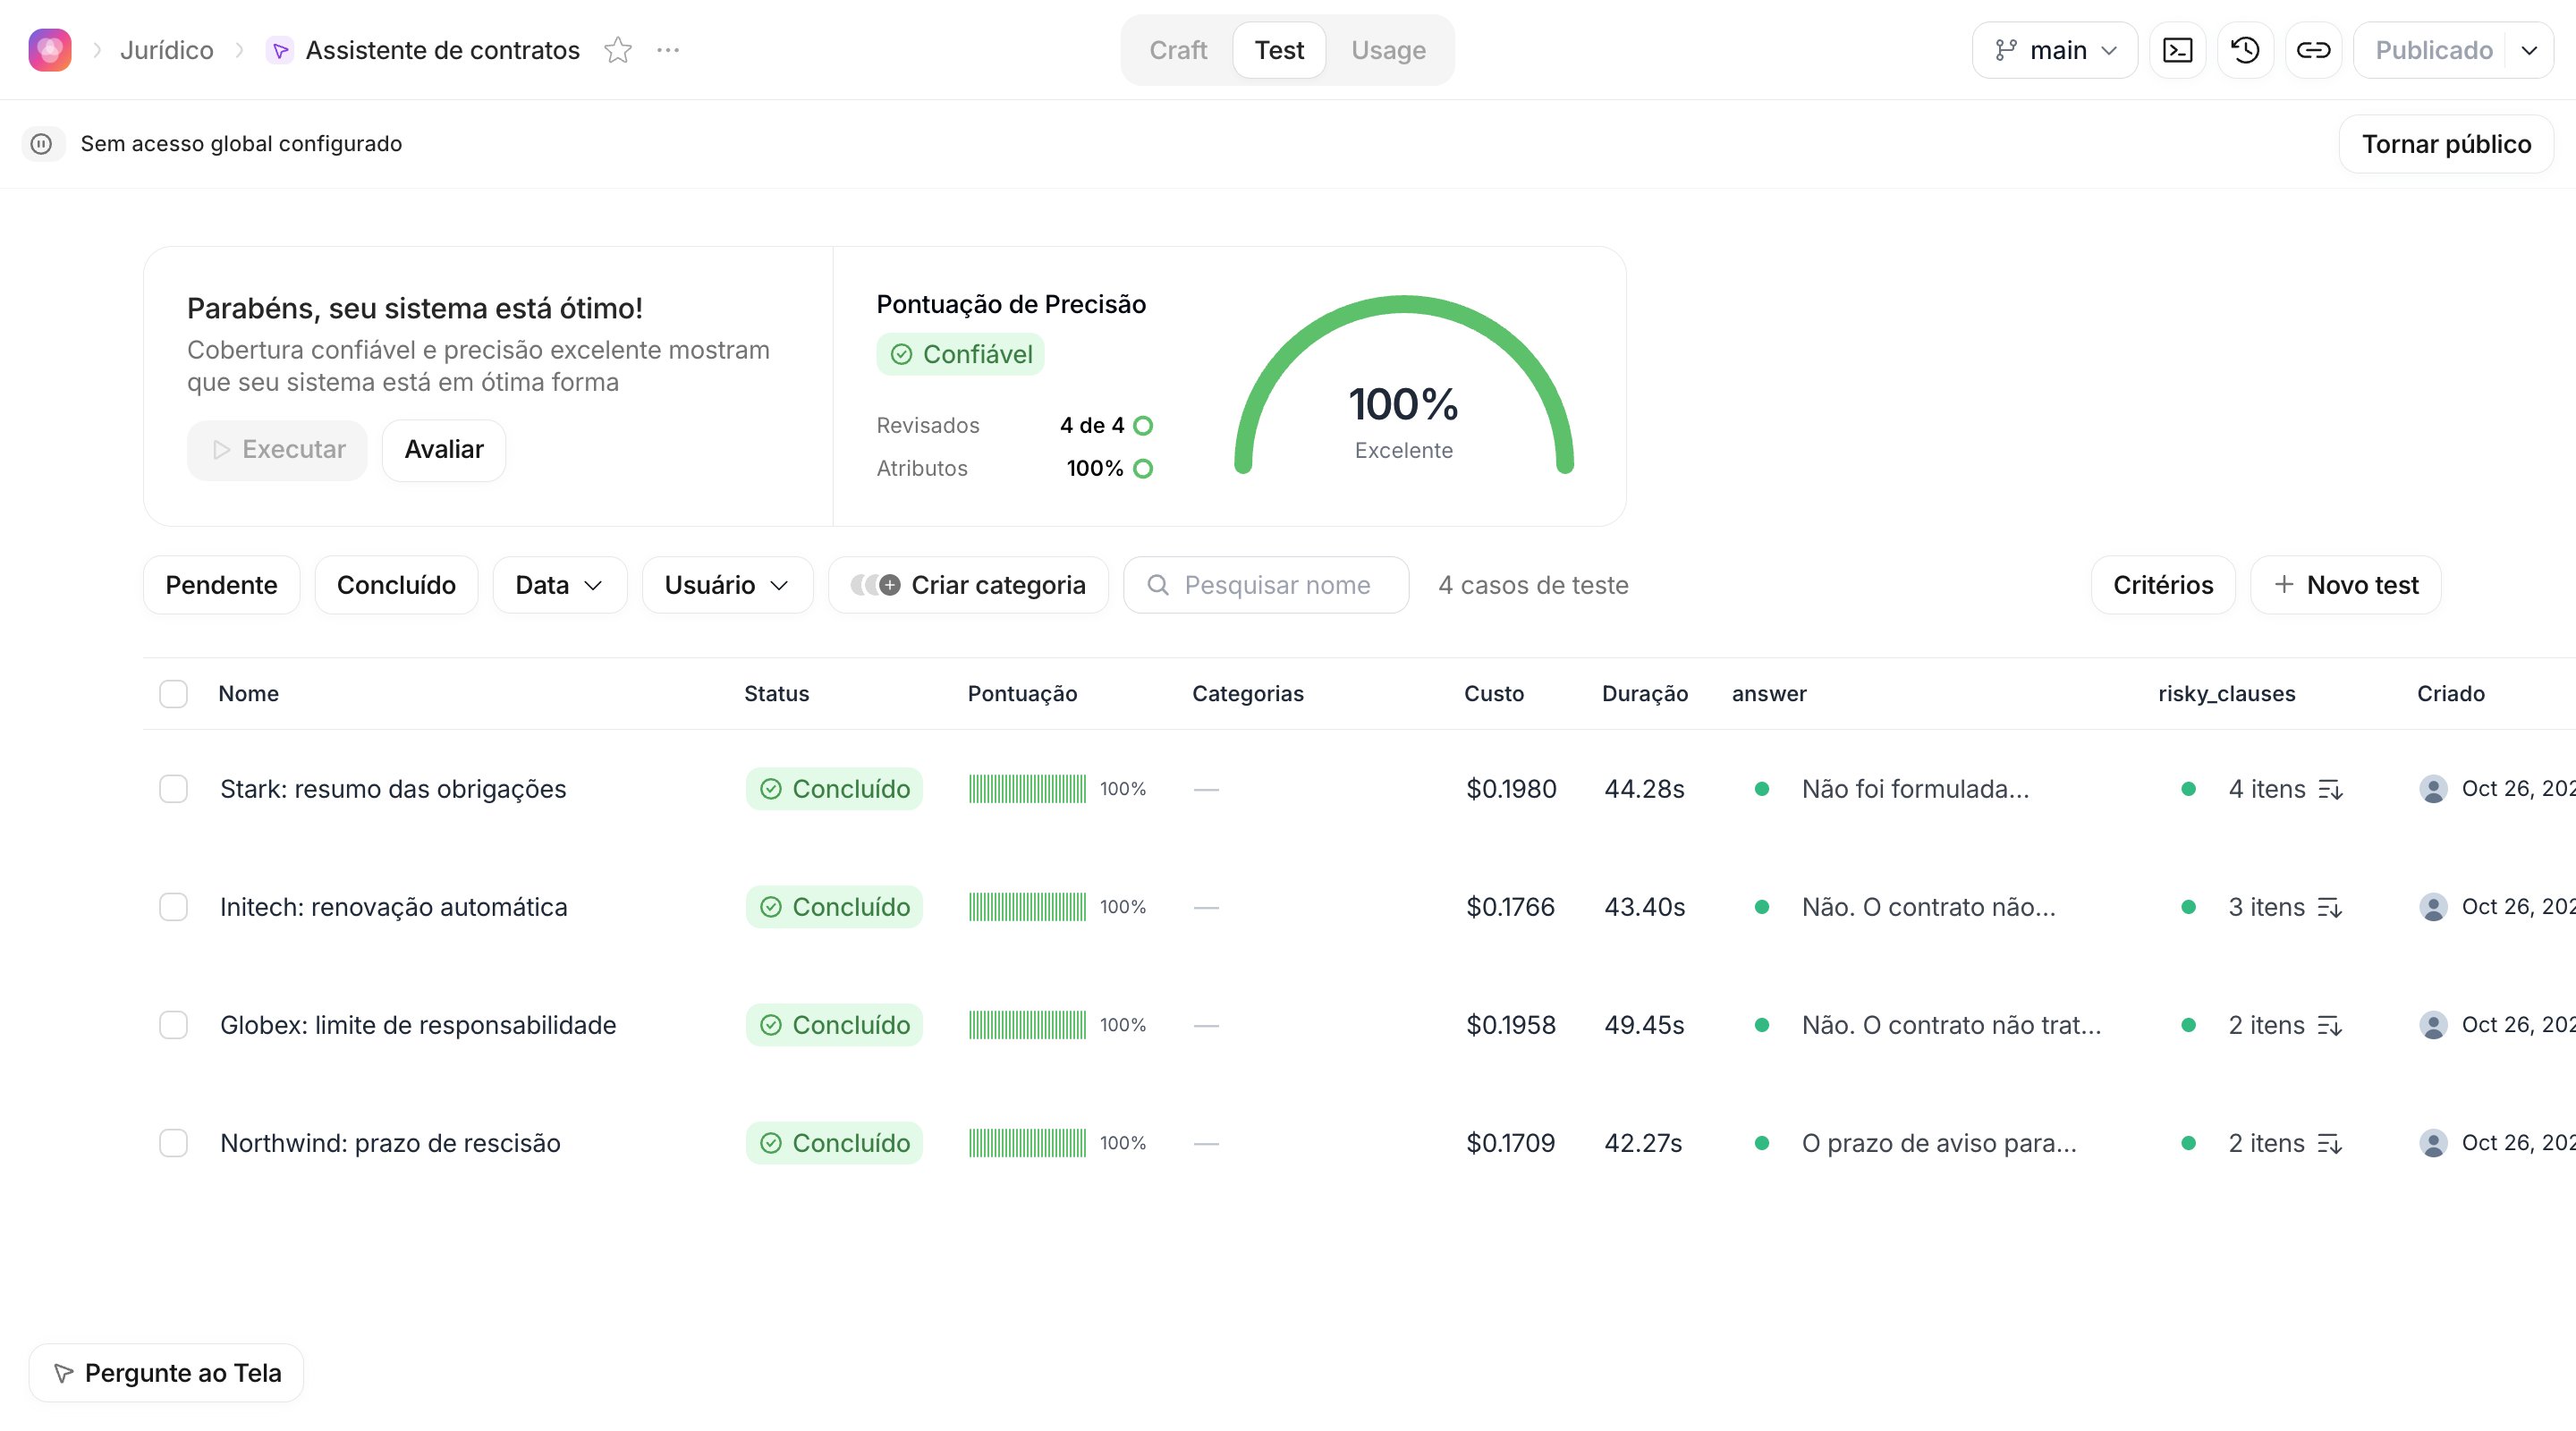Expand the main branch dropdown
Viewport: 2576px width, 1431px height.
2055,50
